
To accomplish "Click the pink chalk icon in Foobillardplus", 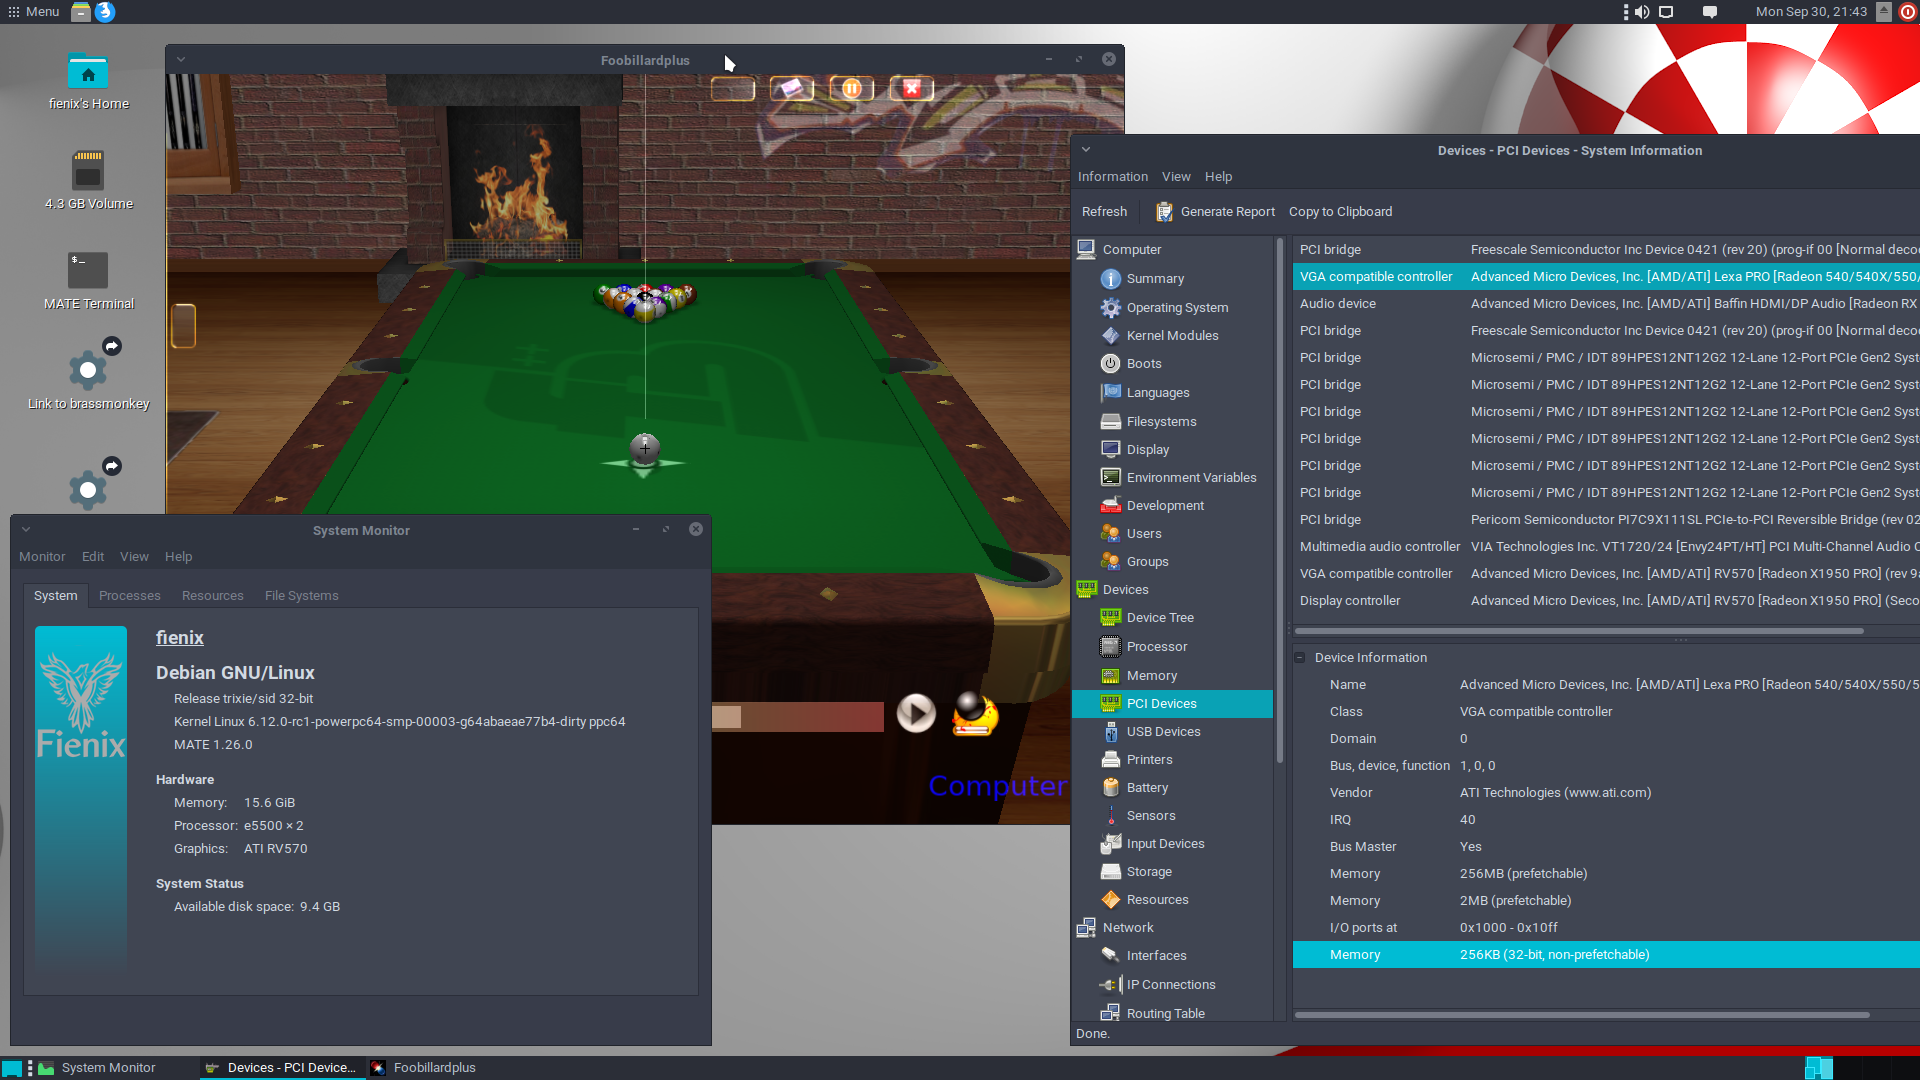I will point(792,89).
